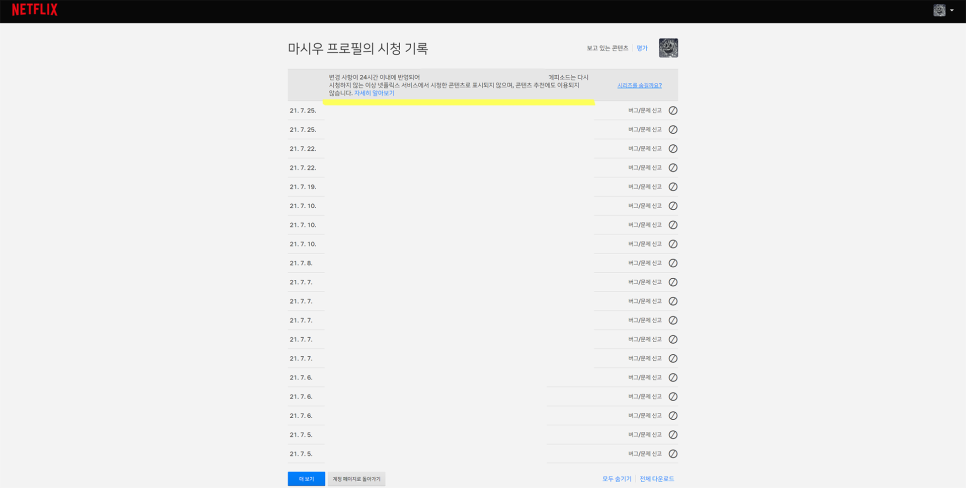Hide the first 21. 7. 7. entry

click(673, 282)
